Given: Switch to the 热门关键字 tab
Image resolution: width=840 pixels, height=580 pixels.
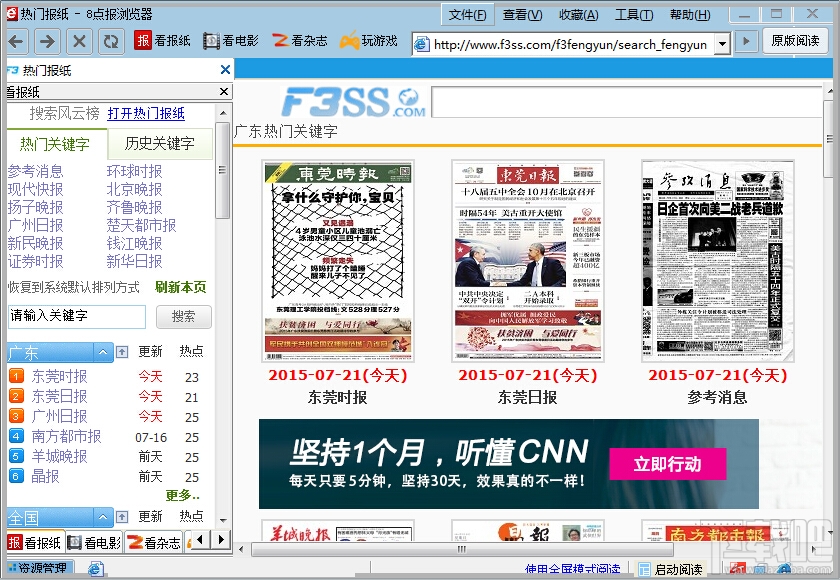Looking at the screenshot, I should [56, 144].
